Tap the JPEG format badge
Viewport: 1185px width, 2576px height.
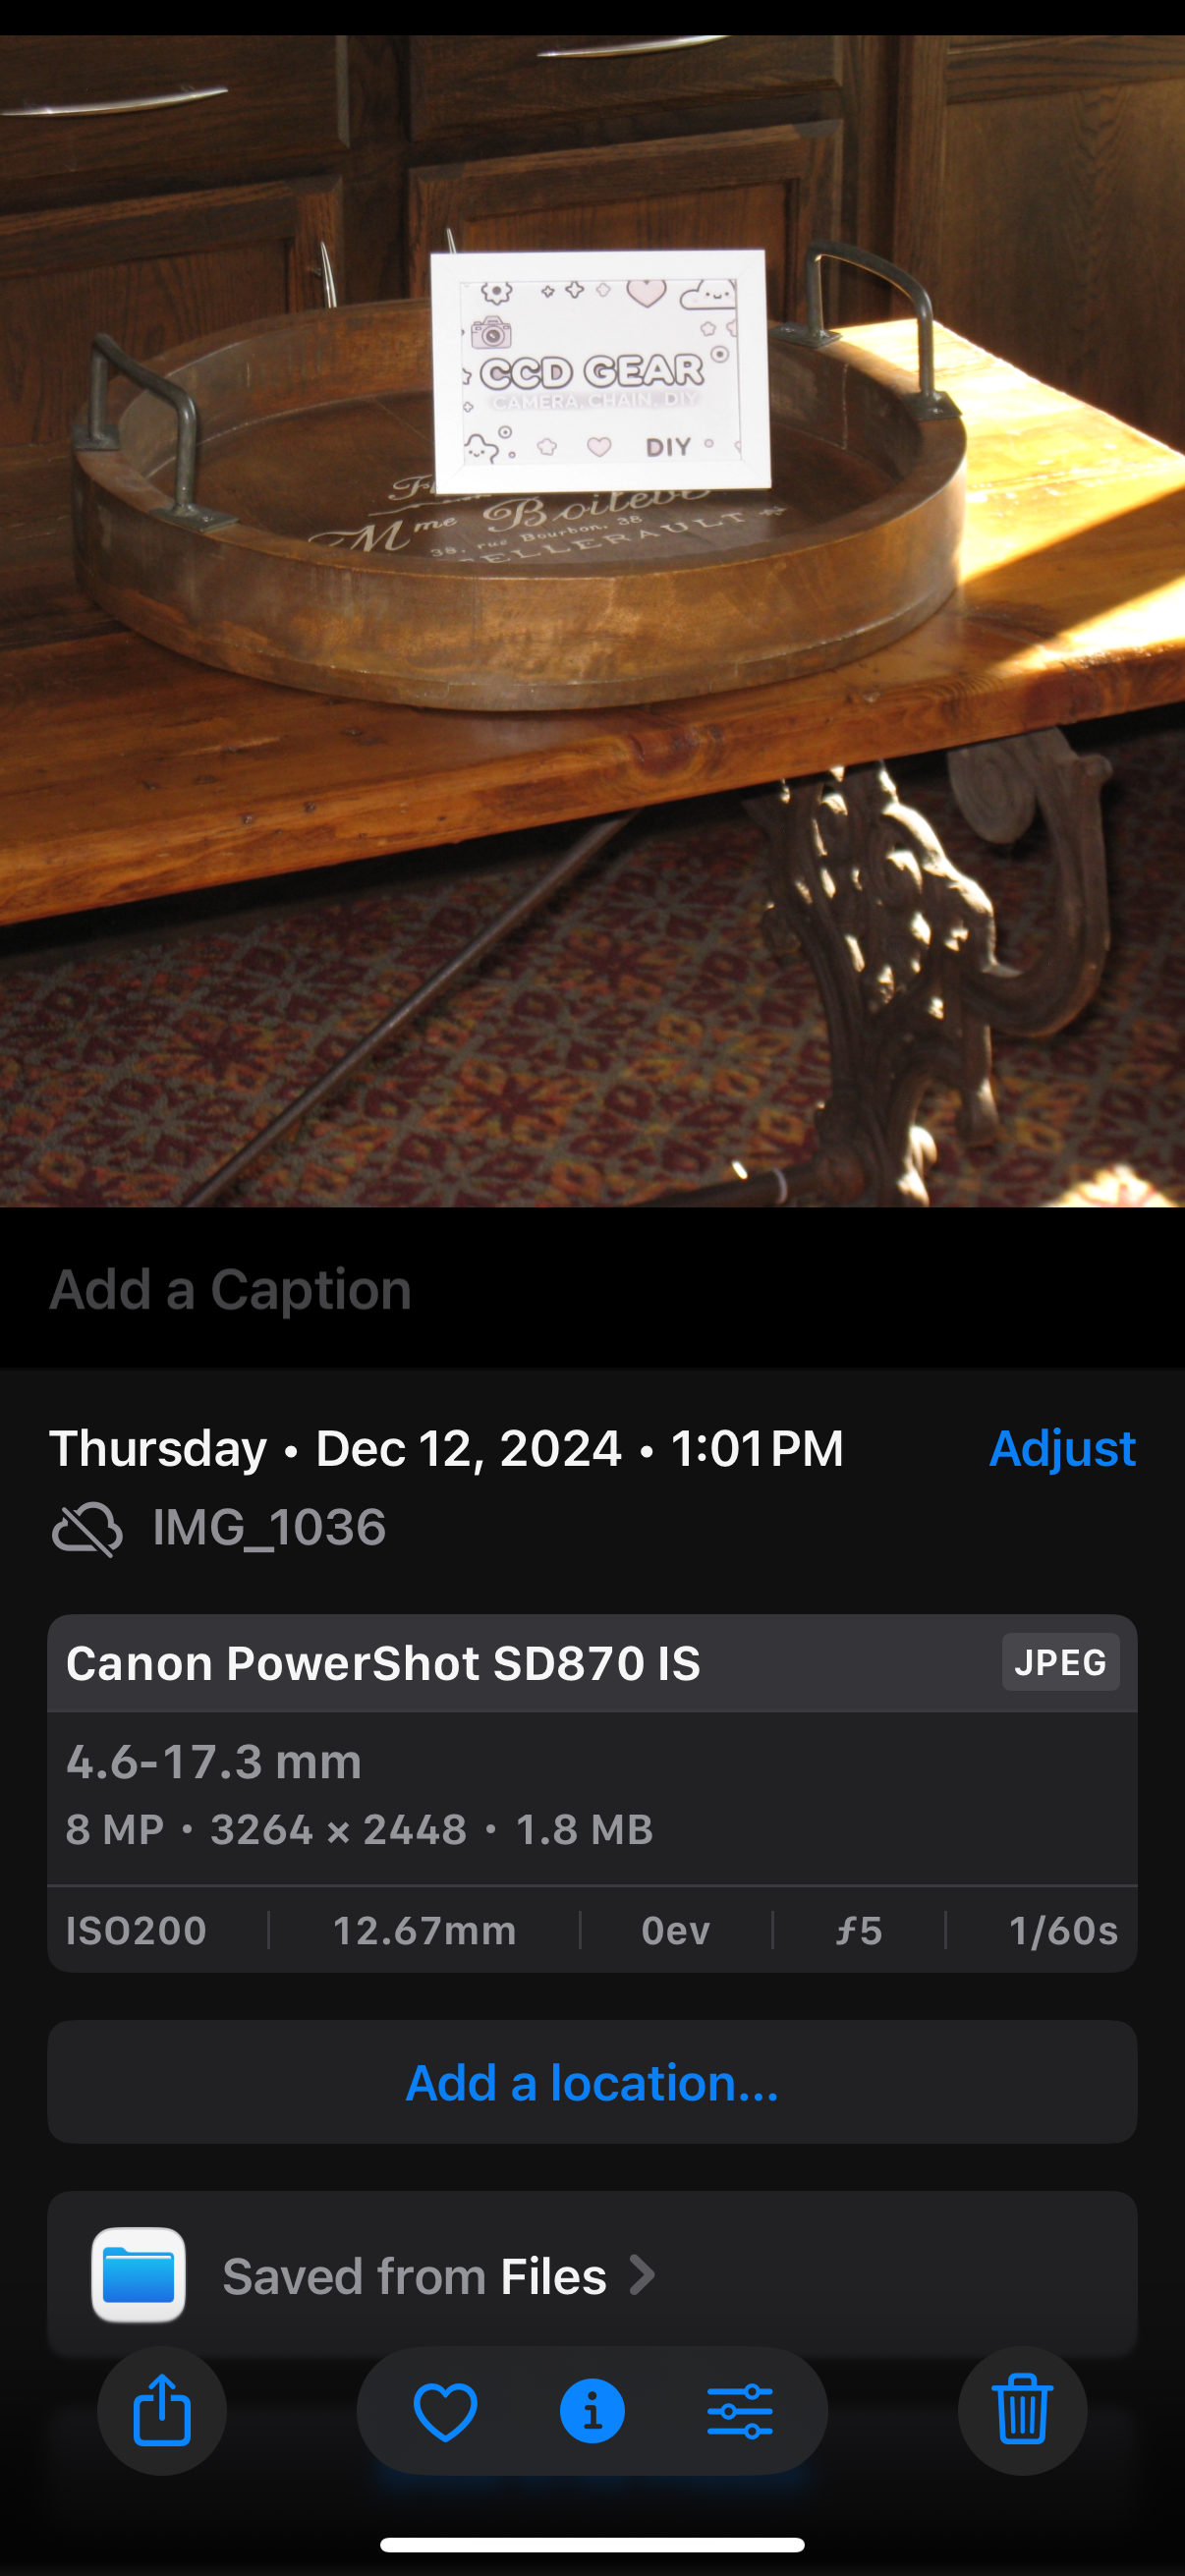1060,1662
